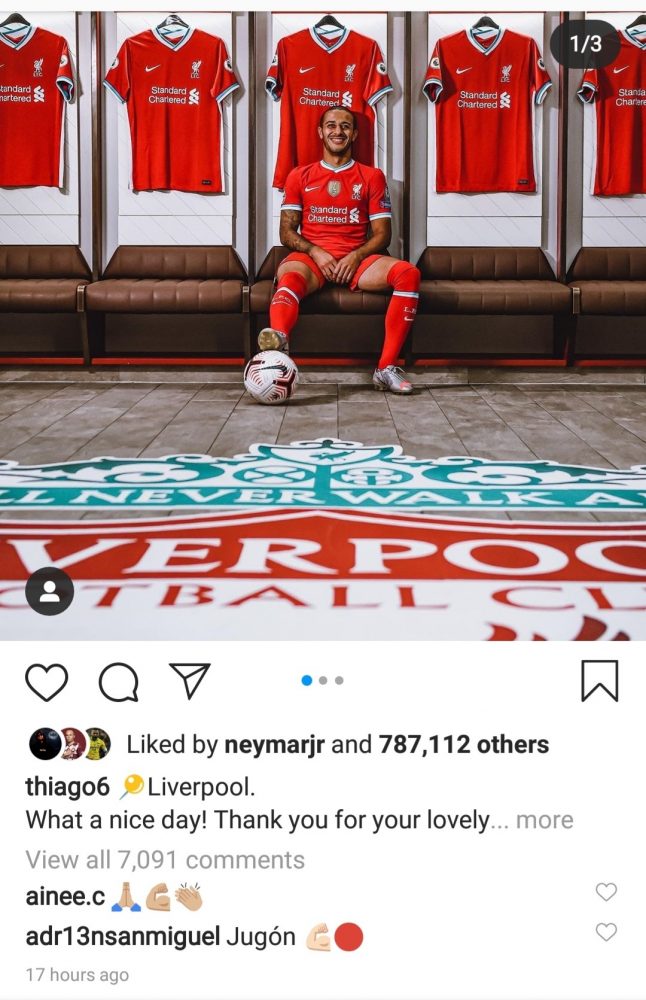The image size is (646, 1000).
Task: Show tagged people via the person icon
Action: tap(49, 591)
